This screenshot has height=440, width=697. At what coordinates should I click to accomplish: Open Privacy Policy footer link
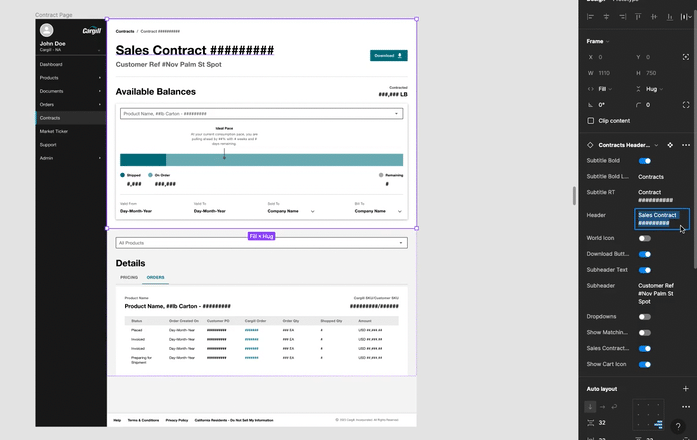click(177, 420)
